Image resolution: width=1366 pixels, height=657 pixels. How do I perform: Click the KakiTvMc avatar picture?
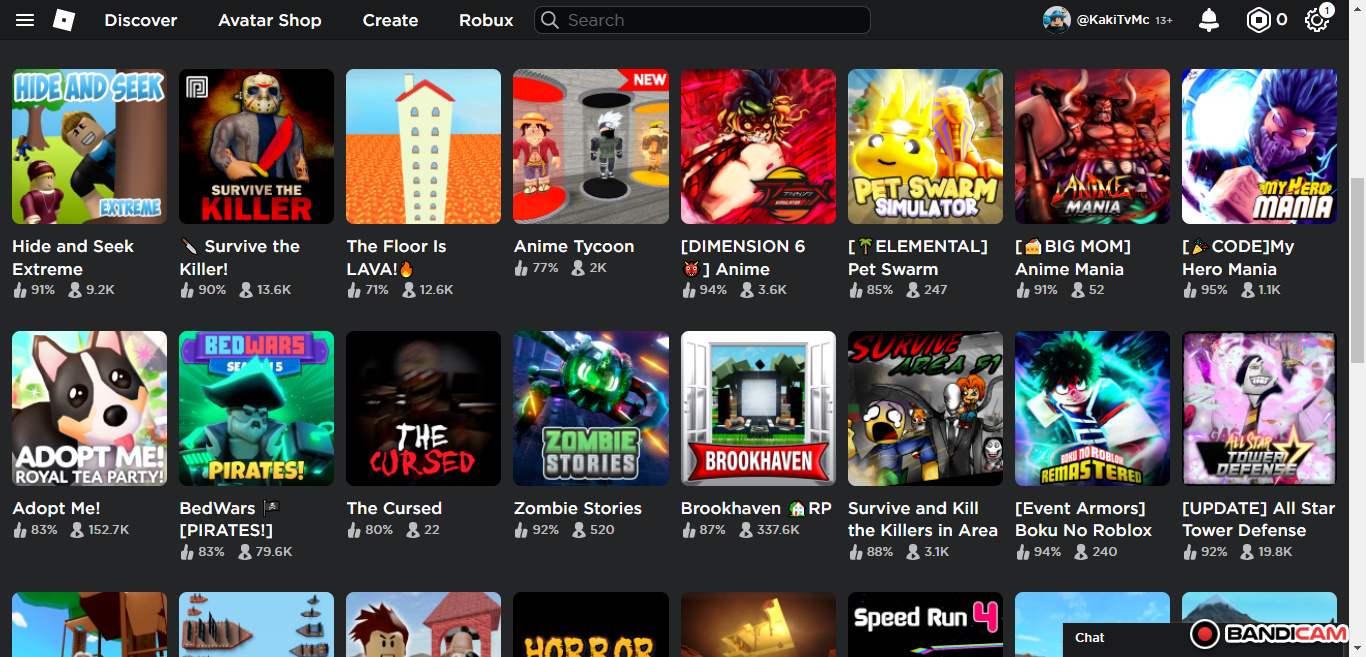click(1056, 20)
